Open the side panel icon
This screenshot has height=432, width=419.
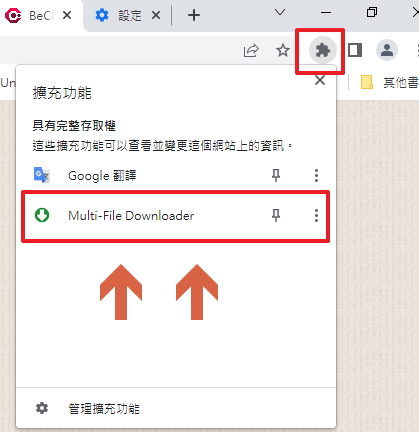pos(355,50)
